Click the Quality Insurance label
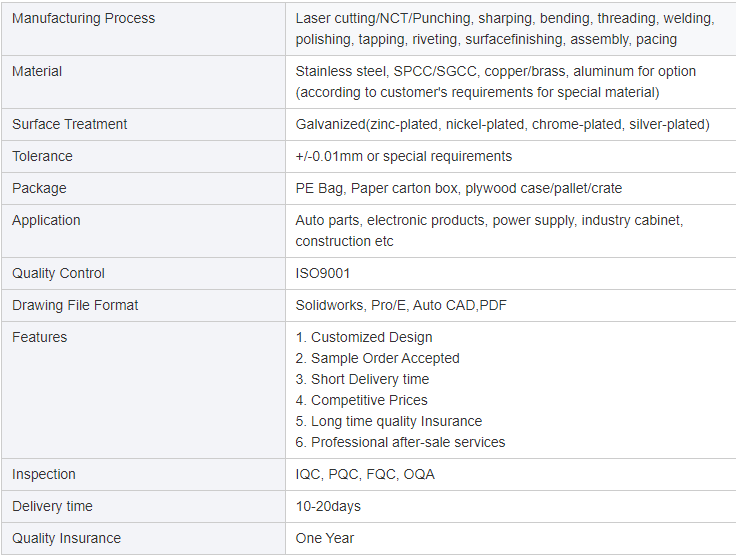This screenshot has width=736, height=556. click(66, 538)
